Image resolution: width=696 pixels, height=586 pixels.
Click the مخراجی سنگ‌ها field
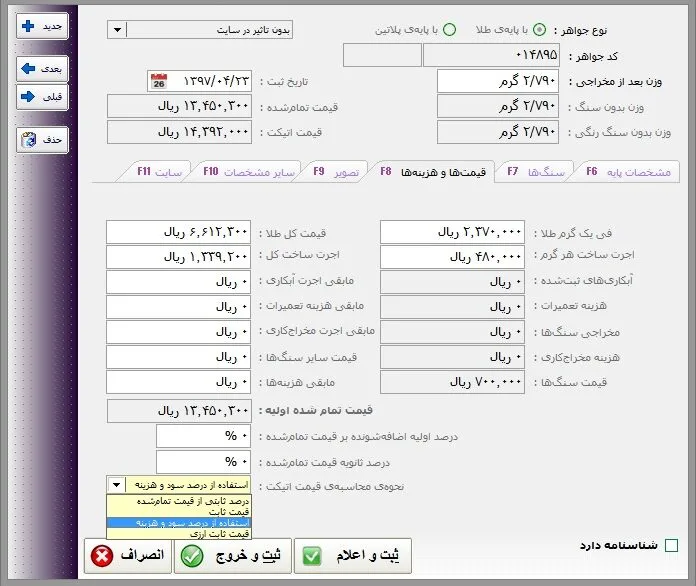tap(452, 332)
